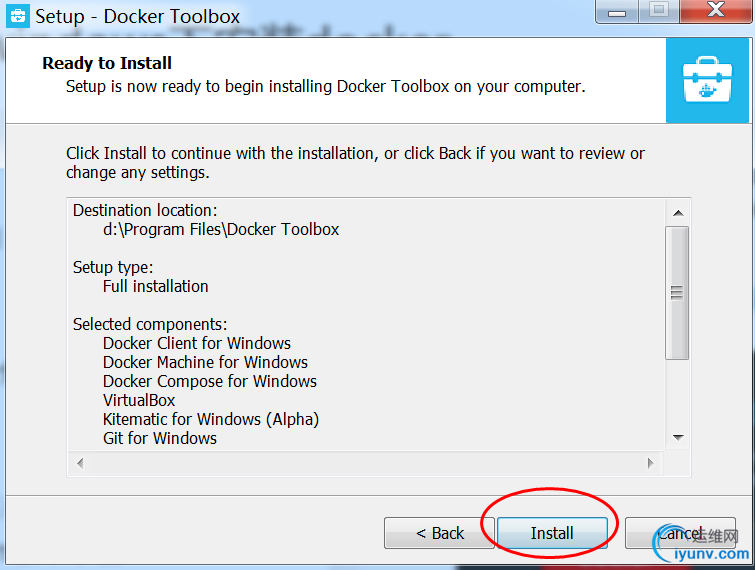
Task: Click the Docker Compose for Windows line
Action: (x=210, y=381)
